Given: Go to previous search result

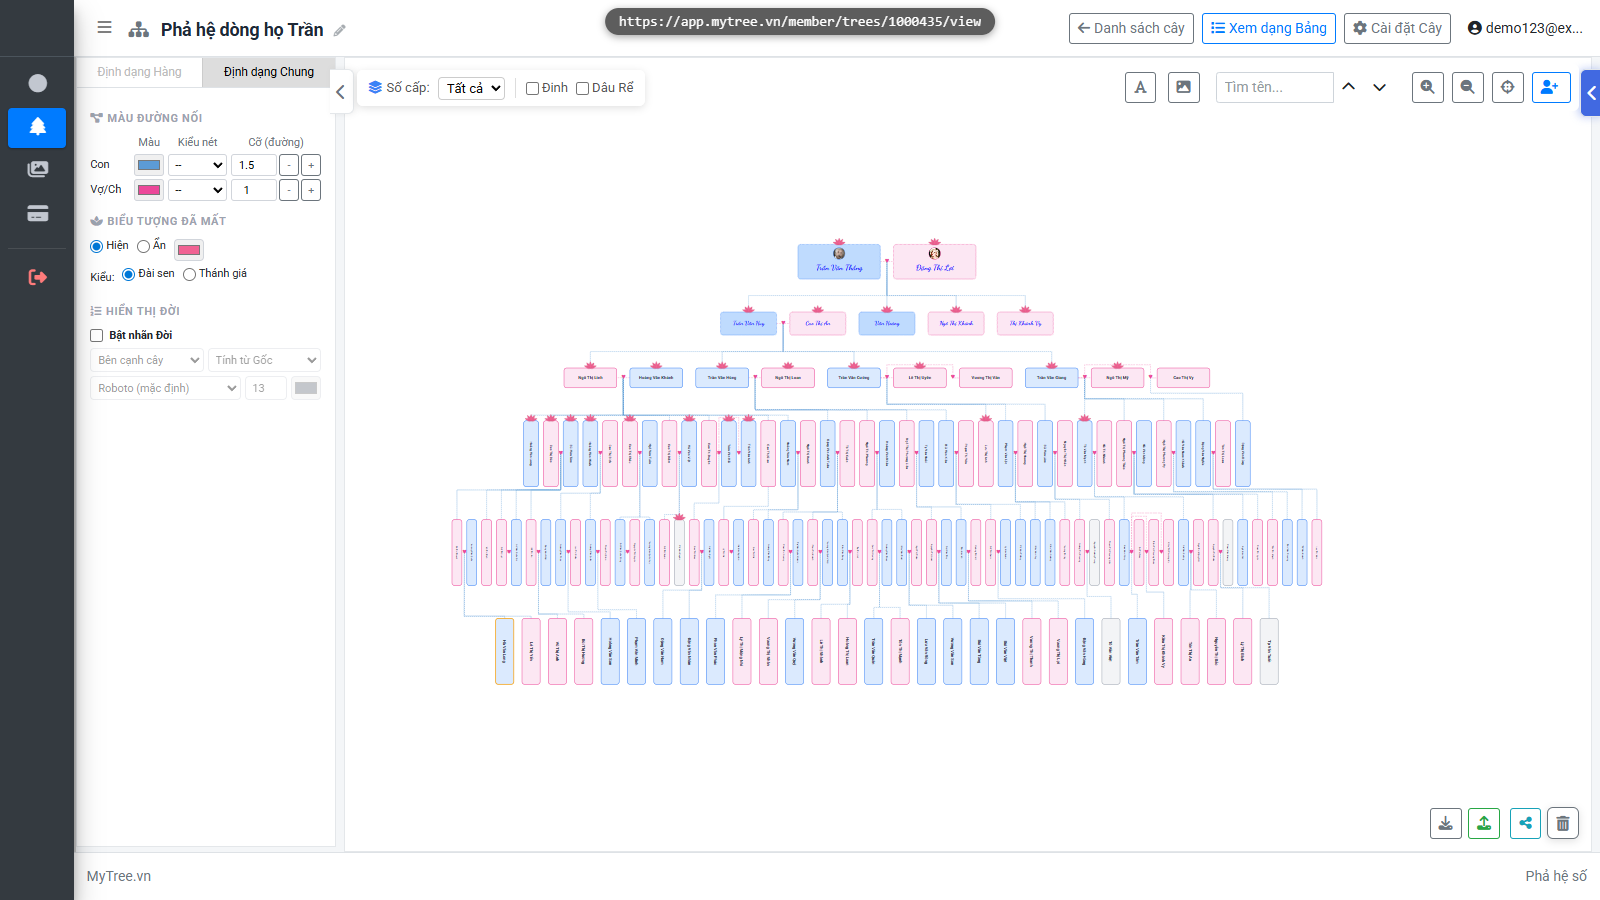Looking at the screenshot, I should [x=1349, y=87].
